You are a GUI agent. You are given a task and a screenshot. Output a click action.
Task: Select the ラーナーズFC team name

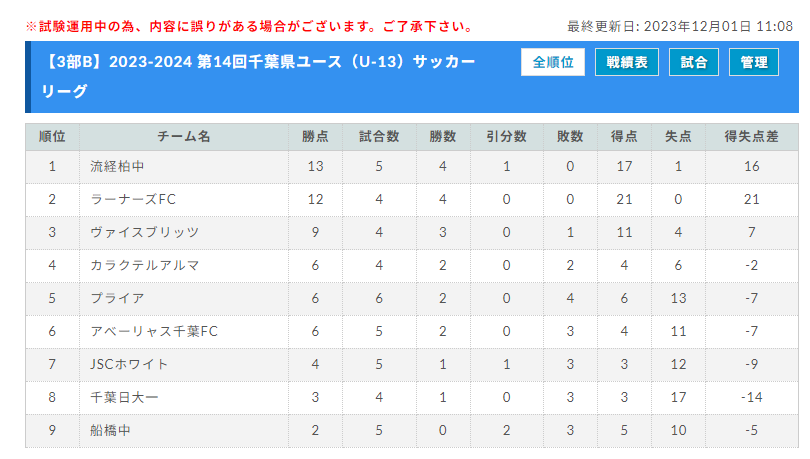(133, 199)
